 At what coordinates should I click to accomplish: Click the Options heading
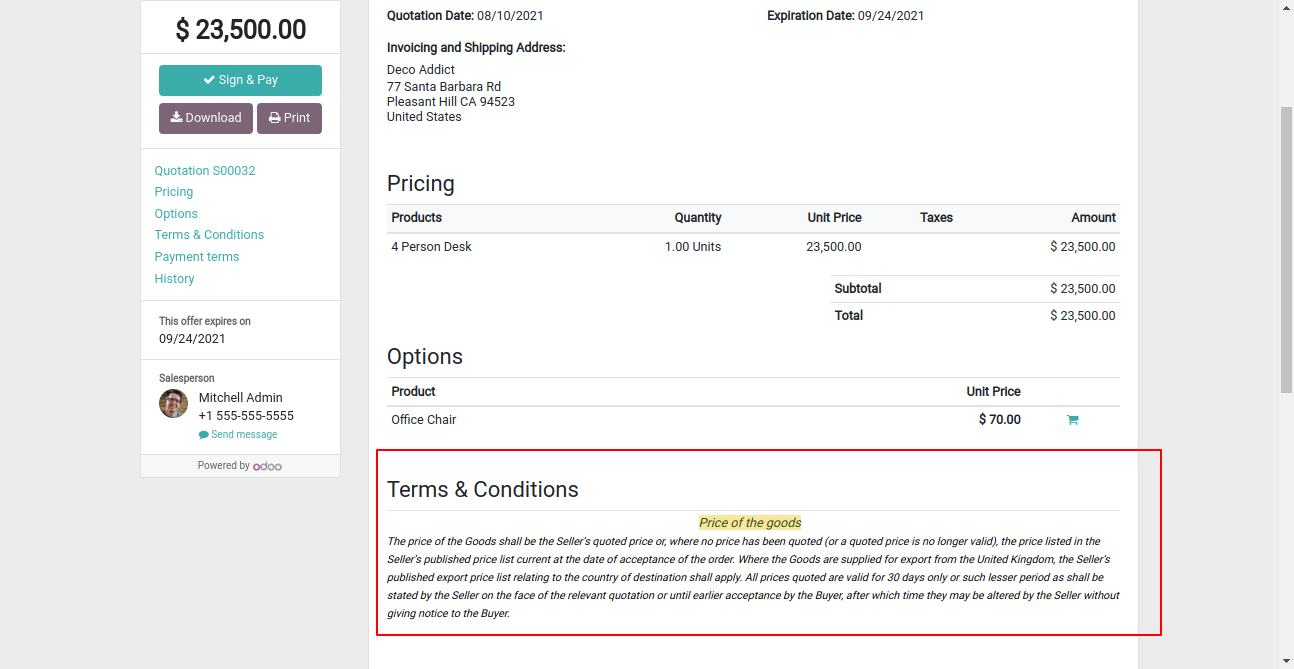[x=425, y=357]
